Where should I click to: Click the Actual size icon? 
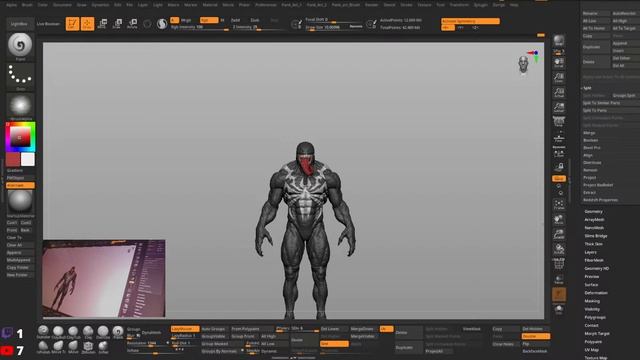point(559,93)
